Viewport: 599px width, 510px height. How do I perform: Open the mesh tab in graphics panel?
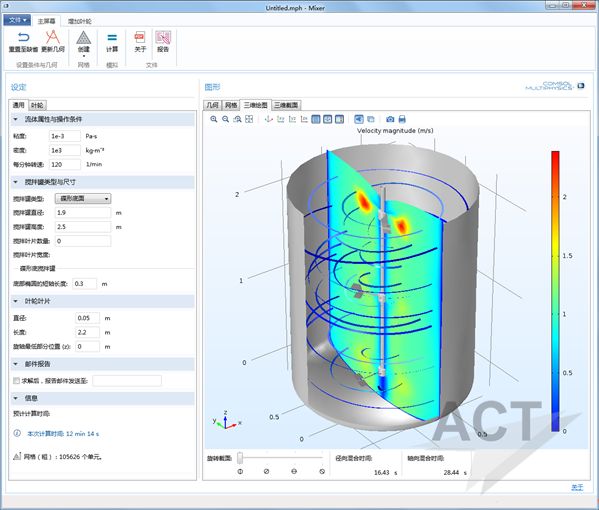pyautogui.click(x=231, y=105)
